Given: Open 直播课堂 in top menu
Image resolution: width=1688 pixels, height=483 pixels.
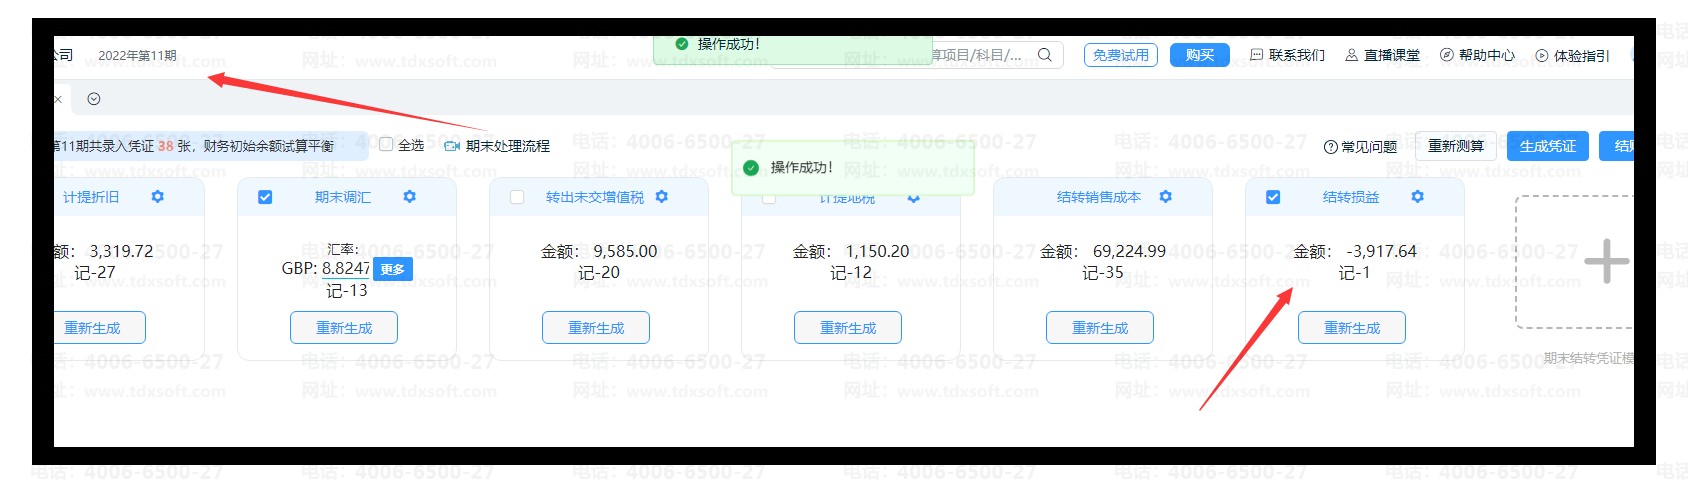Looking at the screenshot, I should (x=1382, y=56).
